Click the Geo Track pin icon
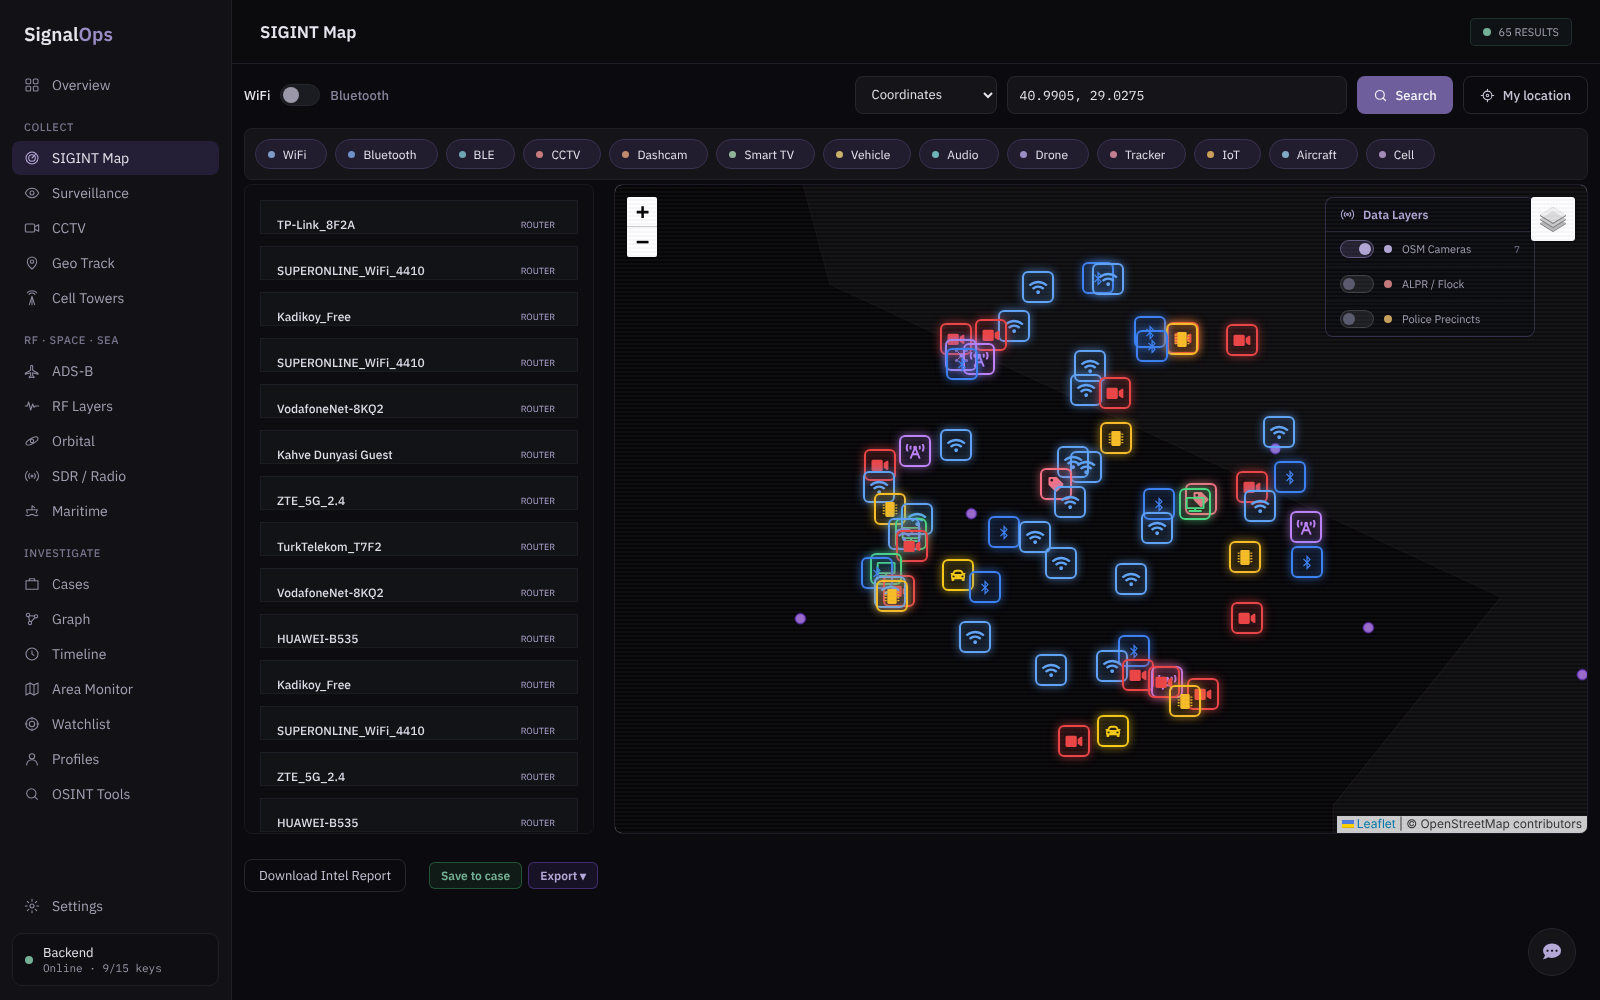The height and width of the screenshot is (1000, 1600). coord(32,263)
